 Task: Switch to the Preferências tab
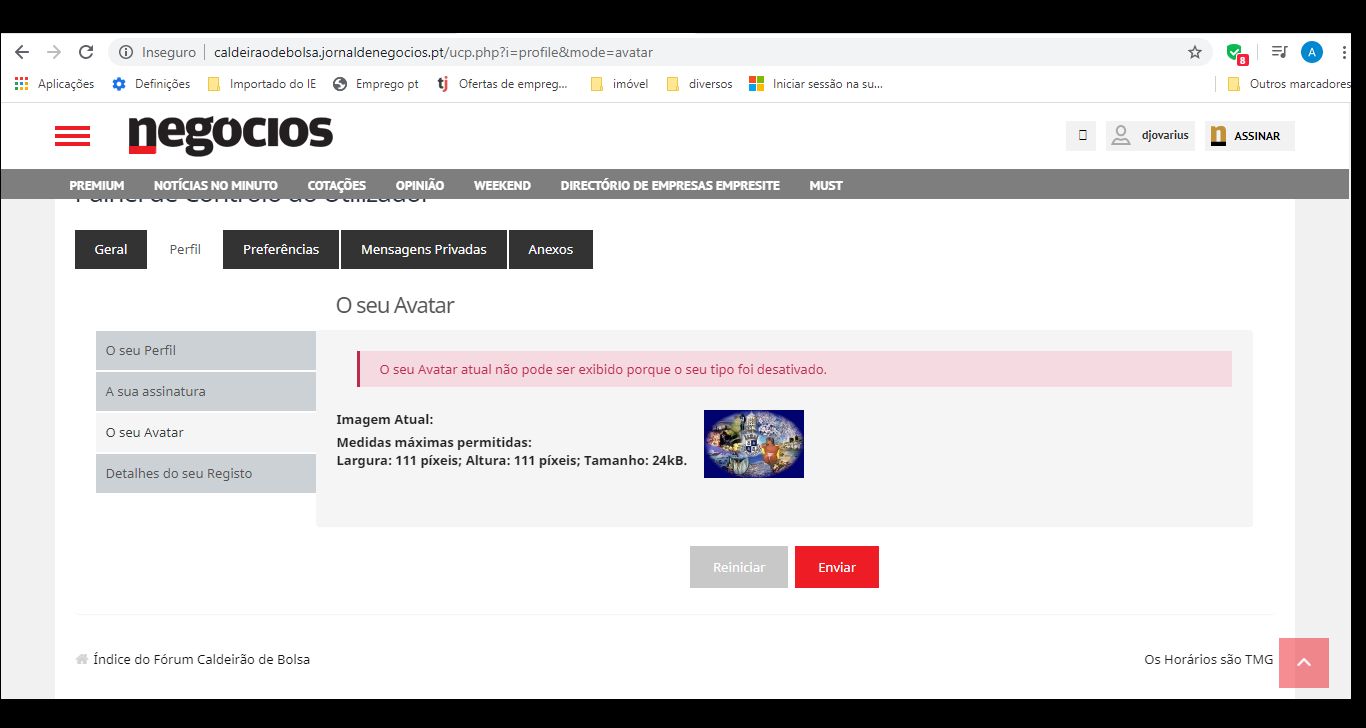[281, 250]
